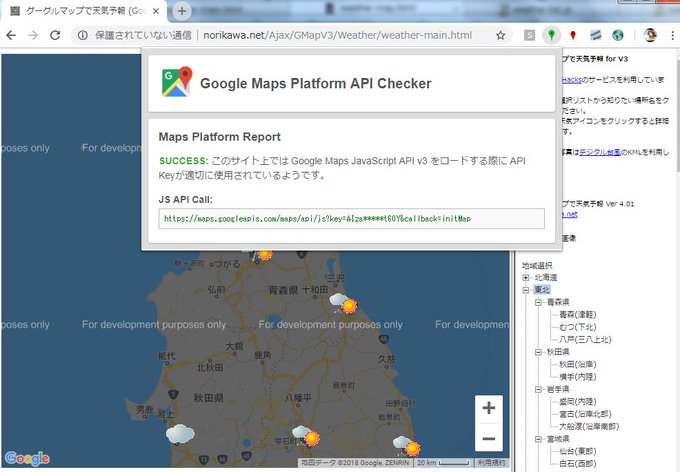Viewport: 680px width, 472px height.
Task: Collapse the 青森県 tree node
Action: pos(538,302)
